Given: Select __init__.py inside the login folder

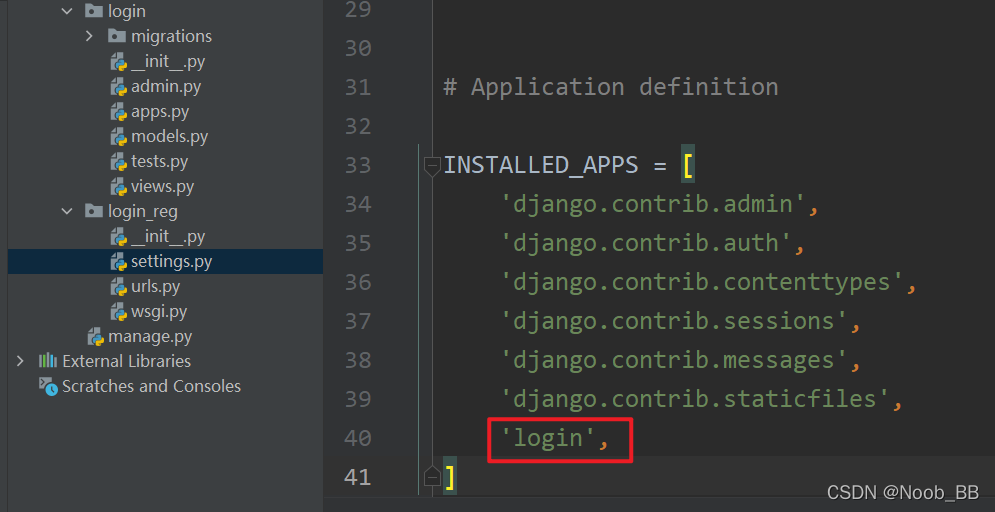Looking at the screenshot, I should tap(168, 62).
